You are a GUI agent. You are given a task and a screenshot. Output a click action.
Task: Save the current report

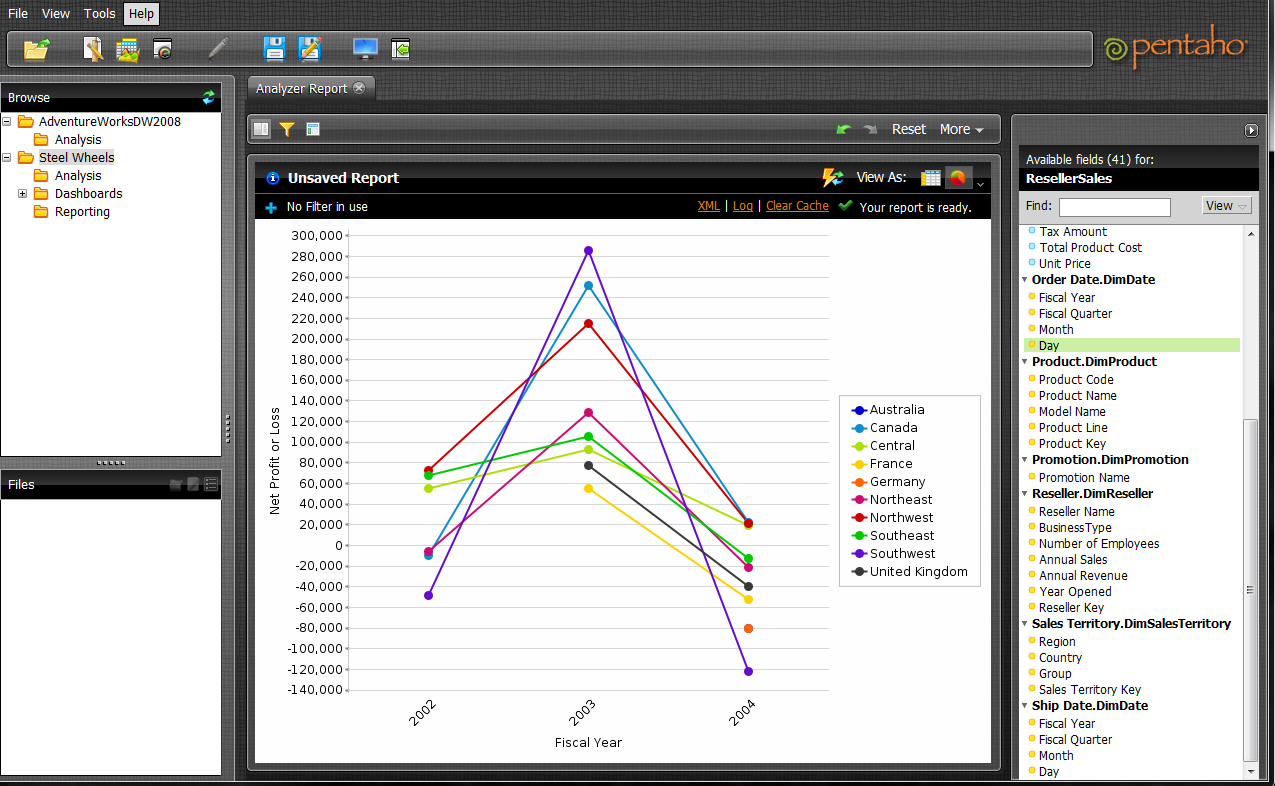pos(272,48)
